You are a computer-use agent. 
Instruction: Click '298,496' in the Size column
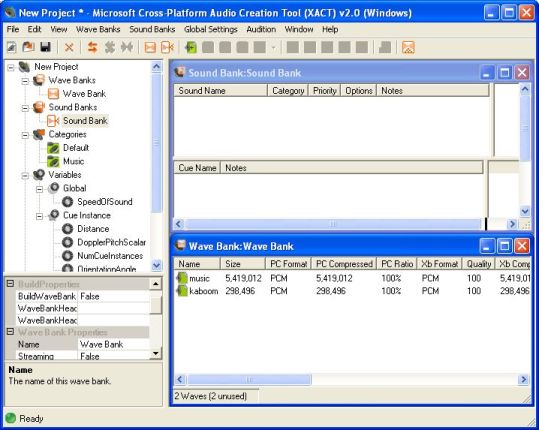click(240, 291)
